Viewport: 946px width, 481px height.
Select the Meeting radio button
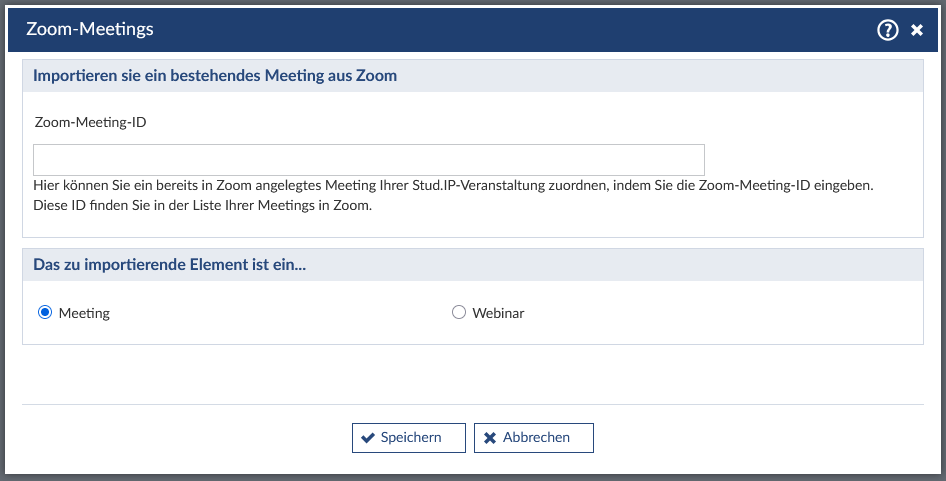[x=44, y=313]
